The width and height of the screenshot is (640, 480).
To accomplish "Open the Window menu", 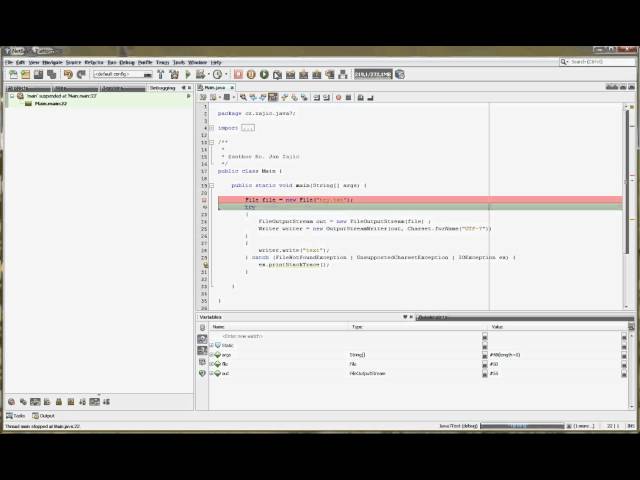I will (x=197, y=62).
